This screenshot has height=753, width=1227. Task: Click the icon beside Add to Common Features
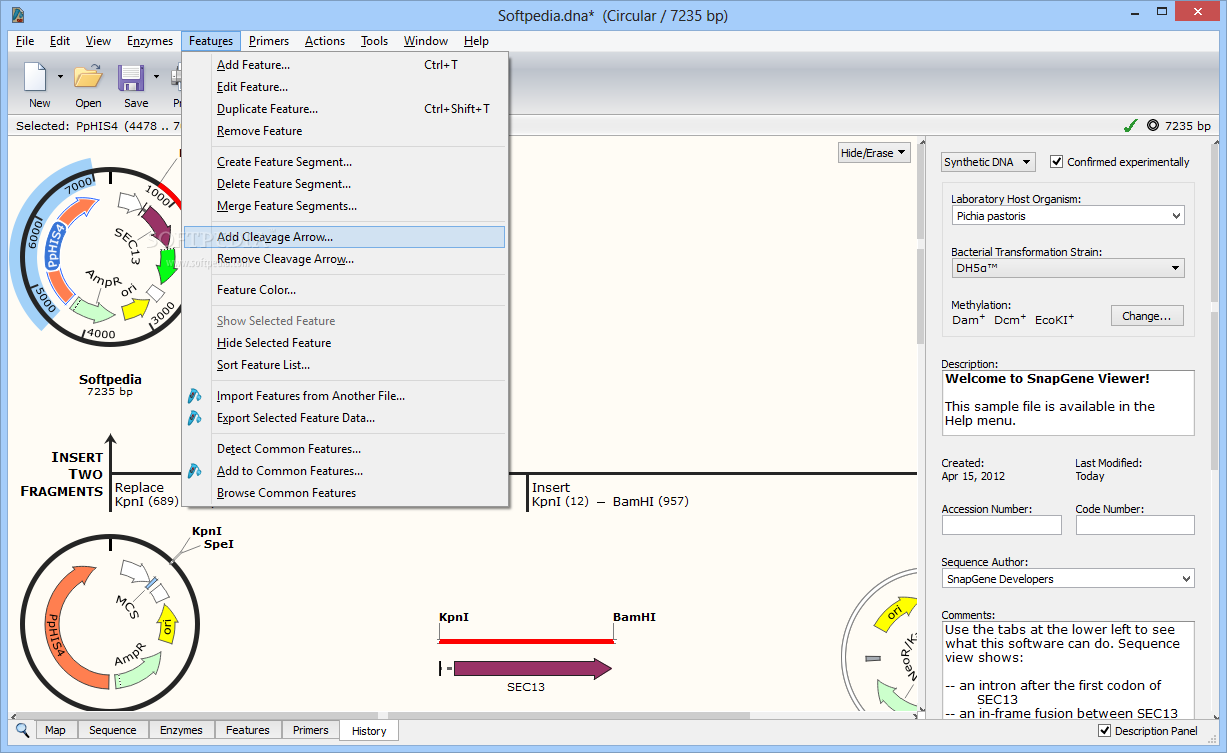pyautogui.click(x=195, y=471)
